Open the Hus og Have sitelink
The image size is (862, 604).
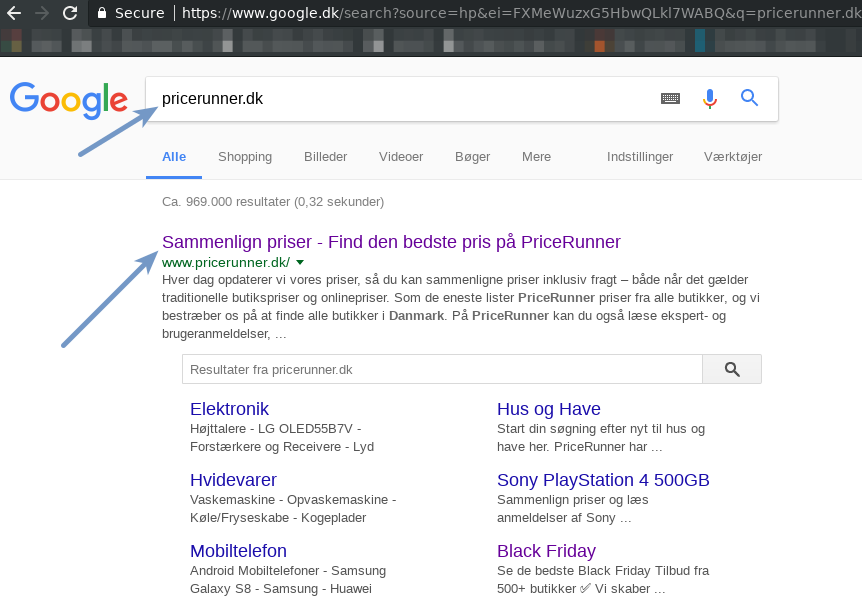pyautogui.click(x=549, y=409)
